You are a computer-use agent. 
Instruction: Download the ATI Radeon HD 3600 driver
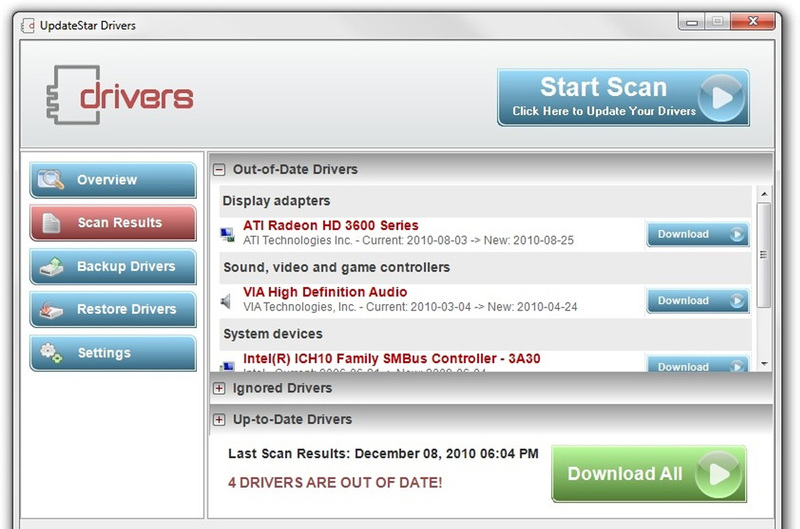(697, 234)
